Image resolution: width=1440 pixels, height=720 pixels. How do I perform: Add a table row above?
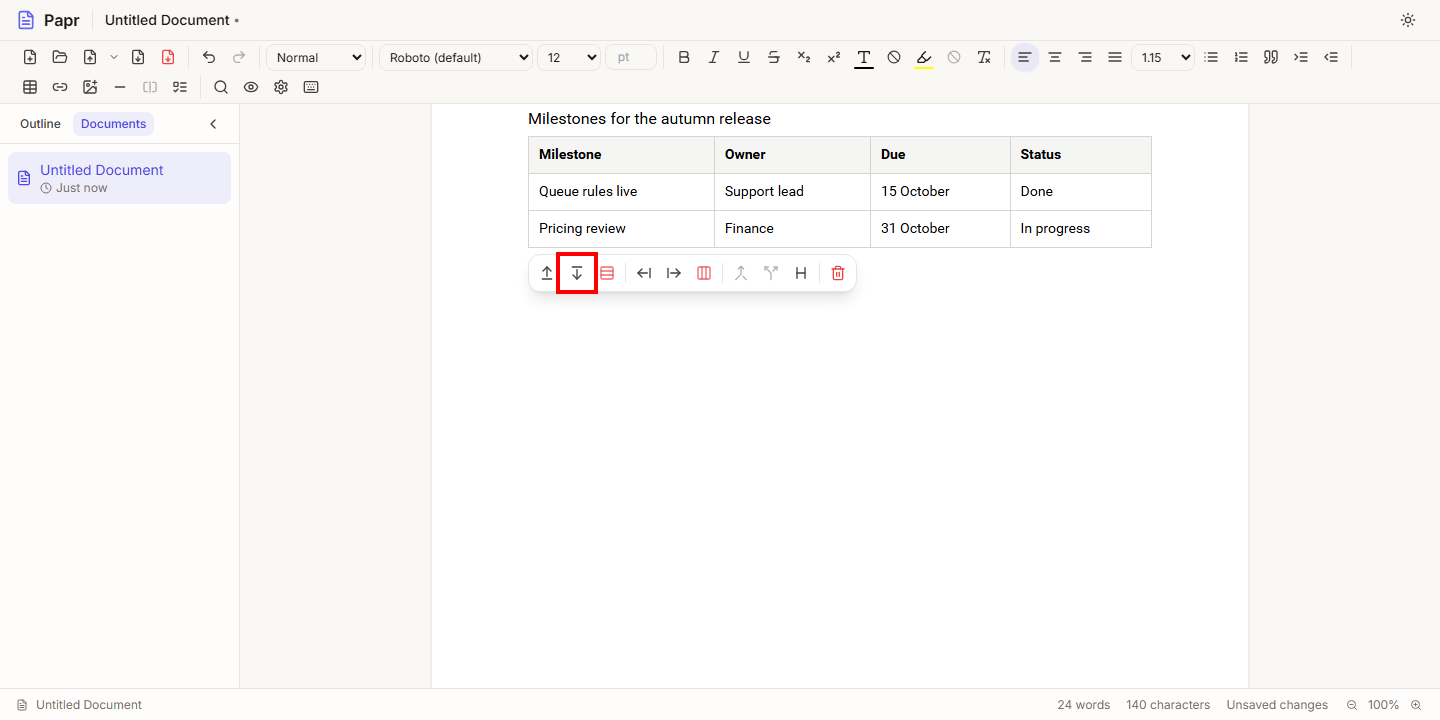(547, 273)
